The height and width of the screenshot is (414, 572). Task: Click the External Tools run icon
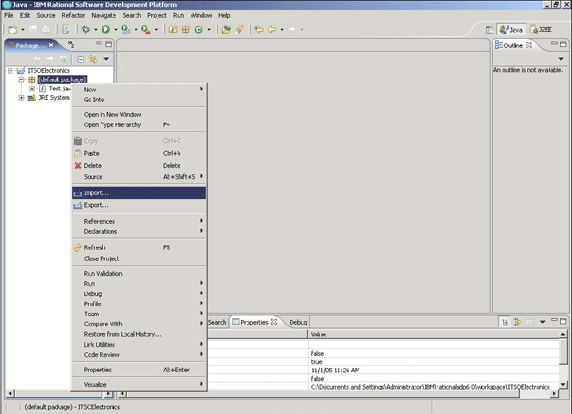point(146,30)
